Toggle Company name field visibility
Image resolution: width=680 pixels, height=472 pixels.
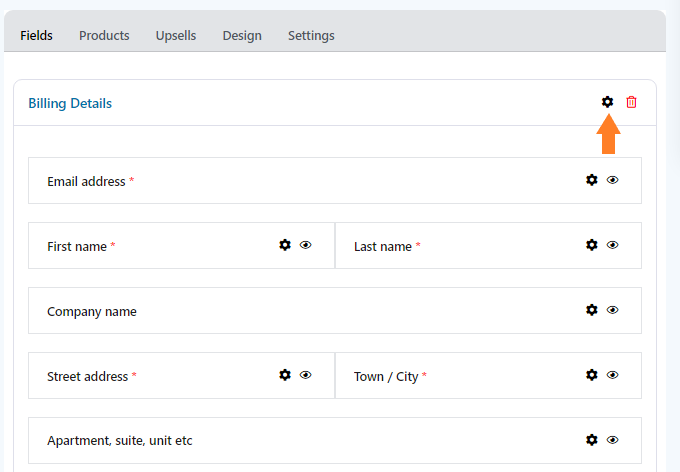click(612, 310)
